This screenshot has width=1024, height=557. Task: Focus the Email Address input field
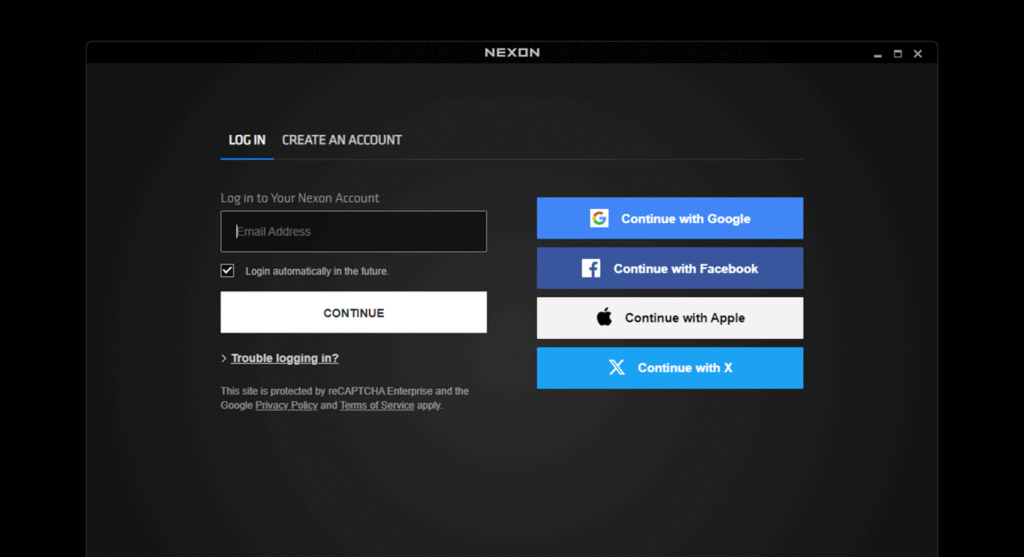coord(353,231)
